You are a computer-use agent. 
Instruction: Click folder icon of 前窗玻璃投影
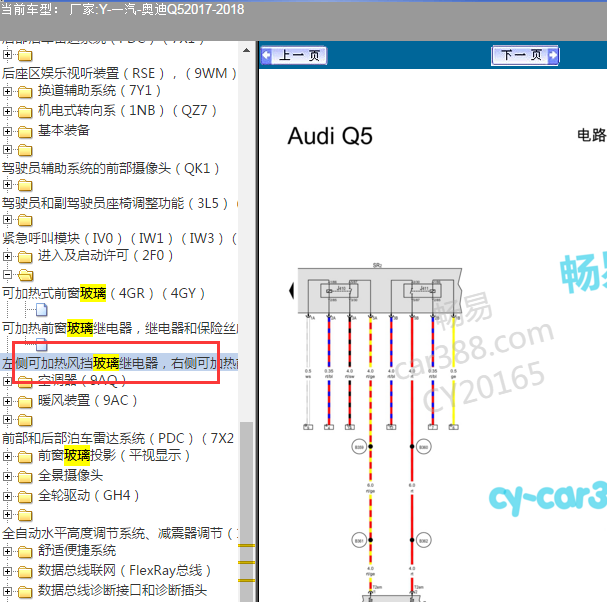pyautogui.click(x=25, y=457)
